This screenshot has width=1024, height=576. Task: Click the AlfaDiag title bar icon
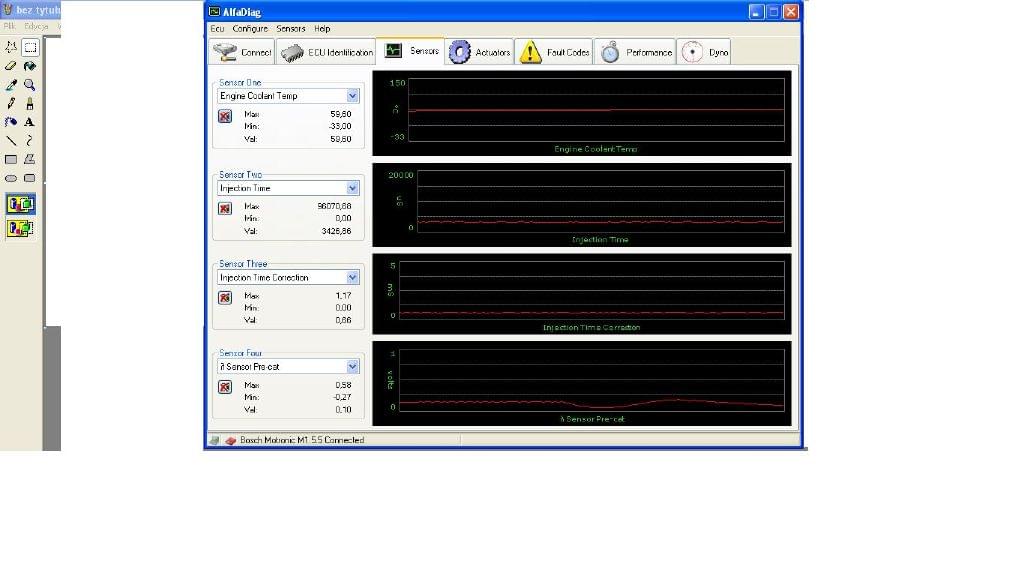point(214,11)
